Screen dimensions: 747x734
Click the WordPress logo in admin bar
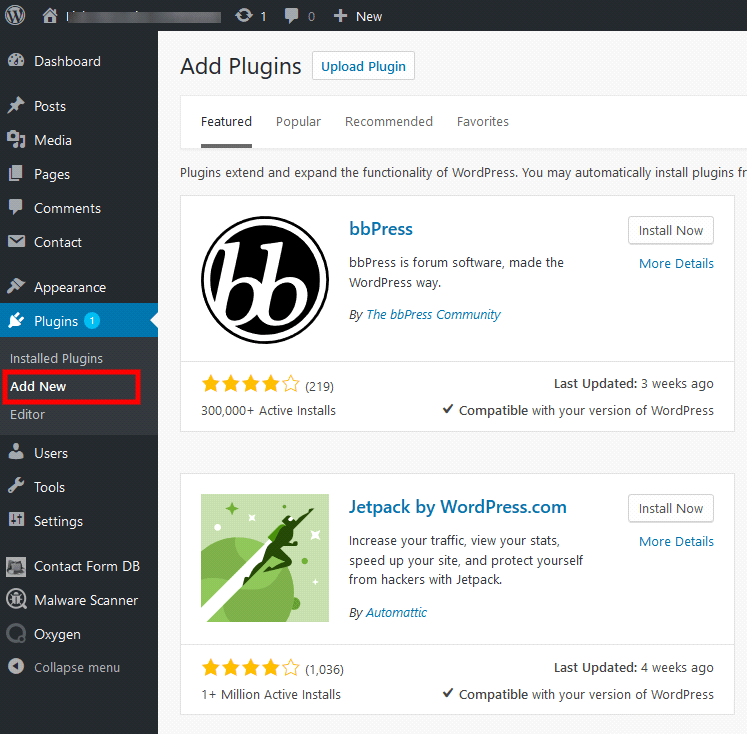tap(16, 16)
